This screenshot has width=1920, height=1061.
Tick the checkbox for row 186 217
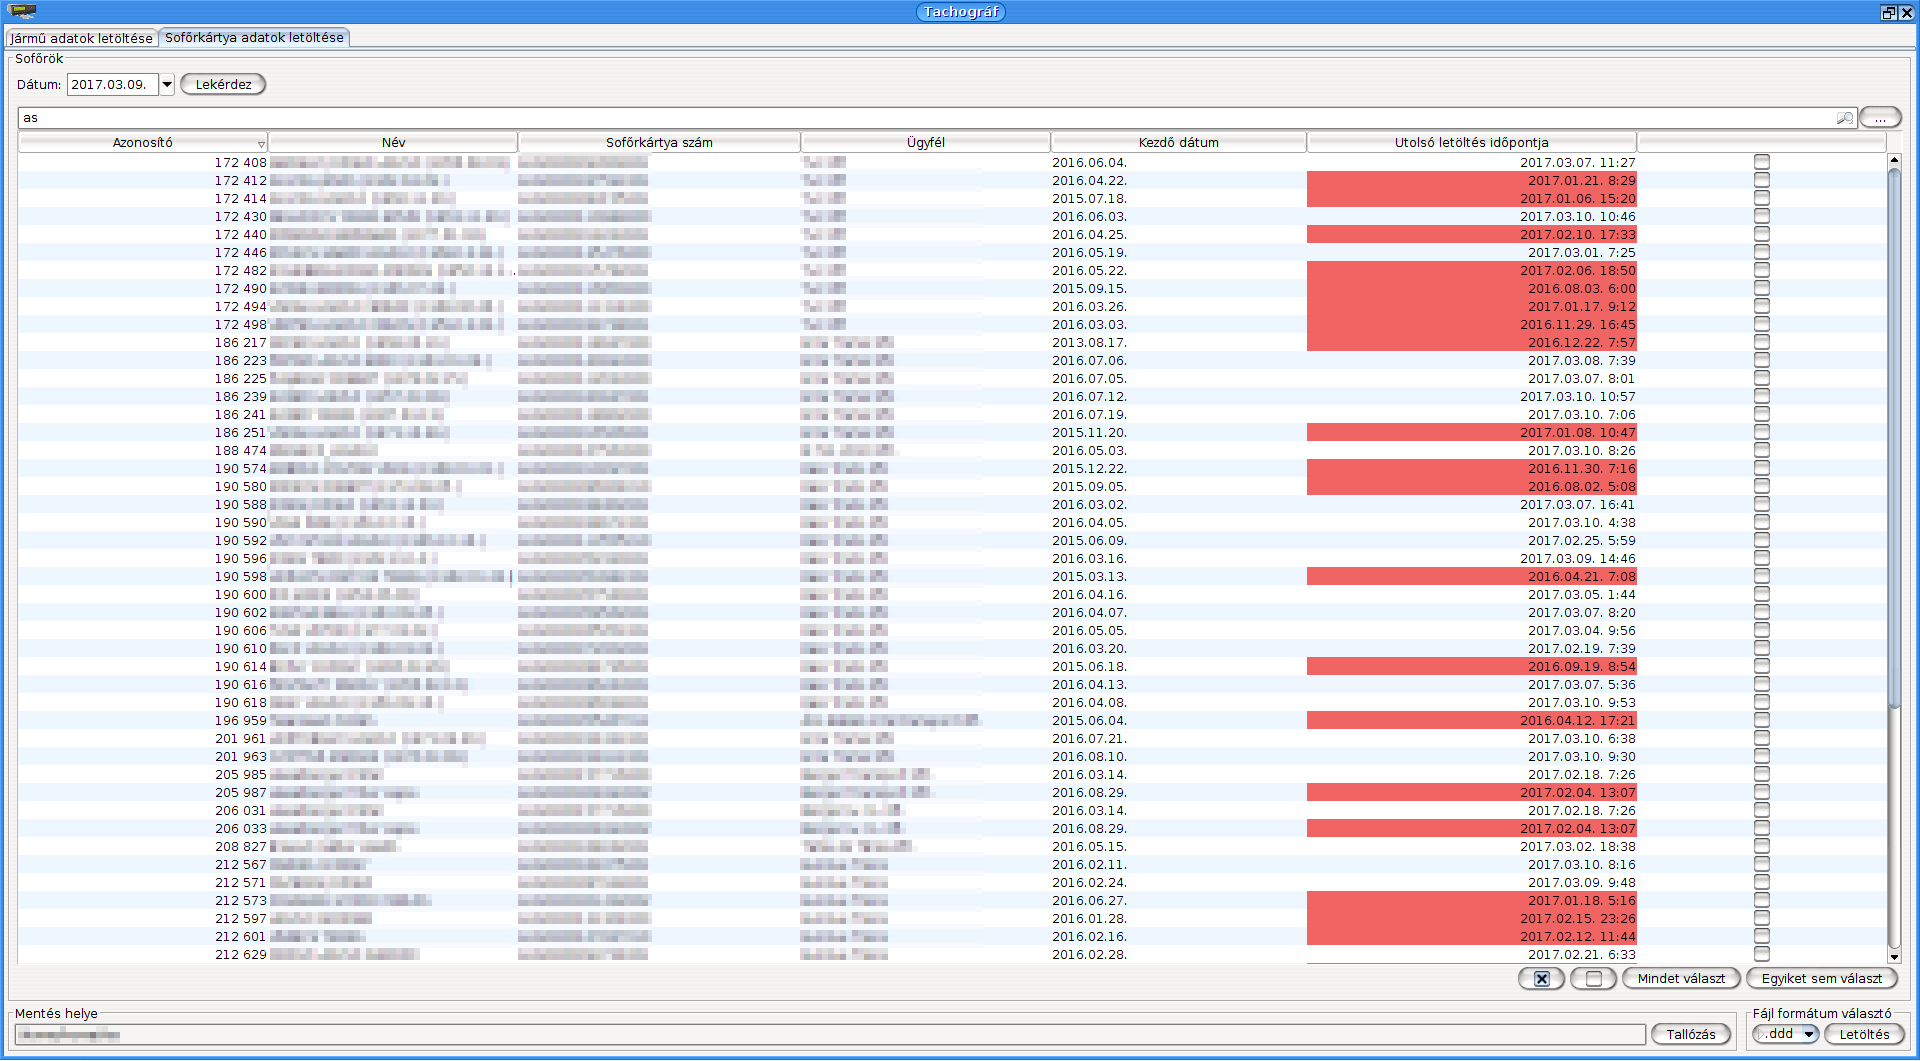(x=1762, y=342)
